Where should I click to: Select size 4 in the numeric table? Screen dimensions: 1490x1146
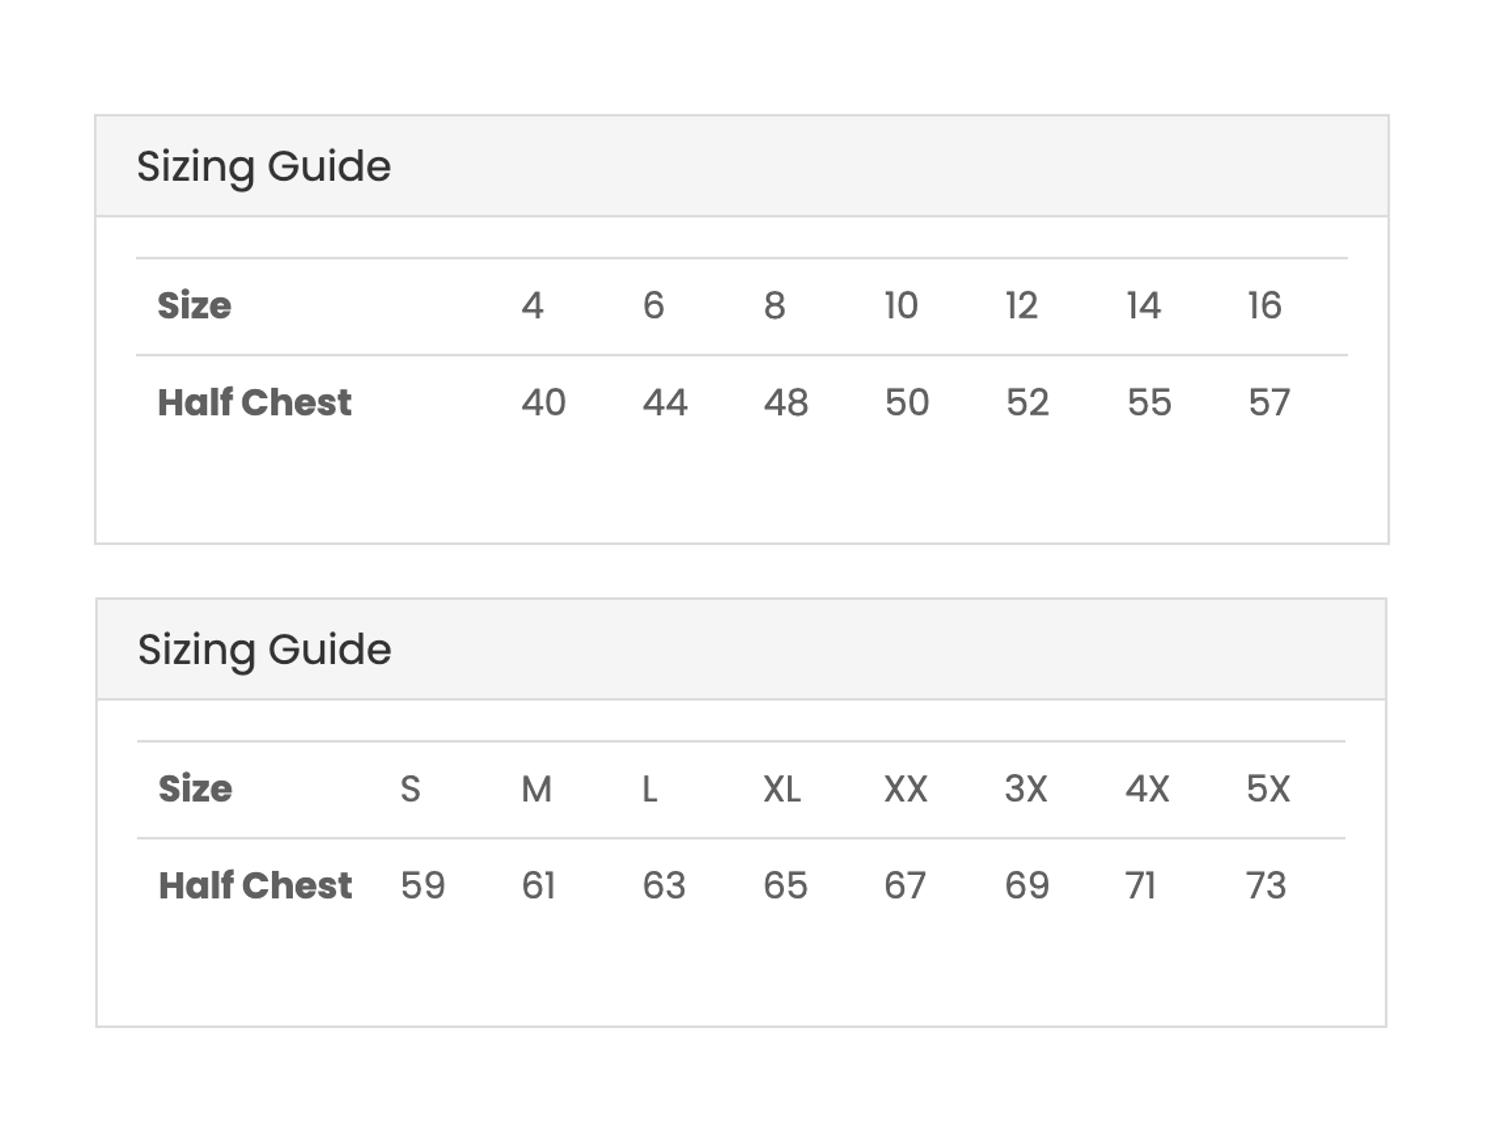click(532, 306)
